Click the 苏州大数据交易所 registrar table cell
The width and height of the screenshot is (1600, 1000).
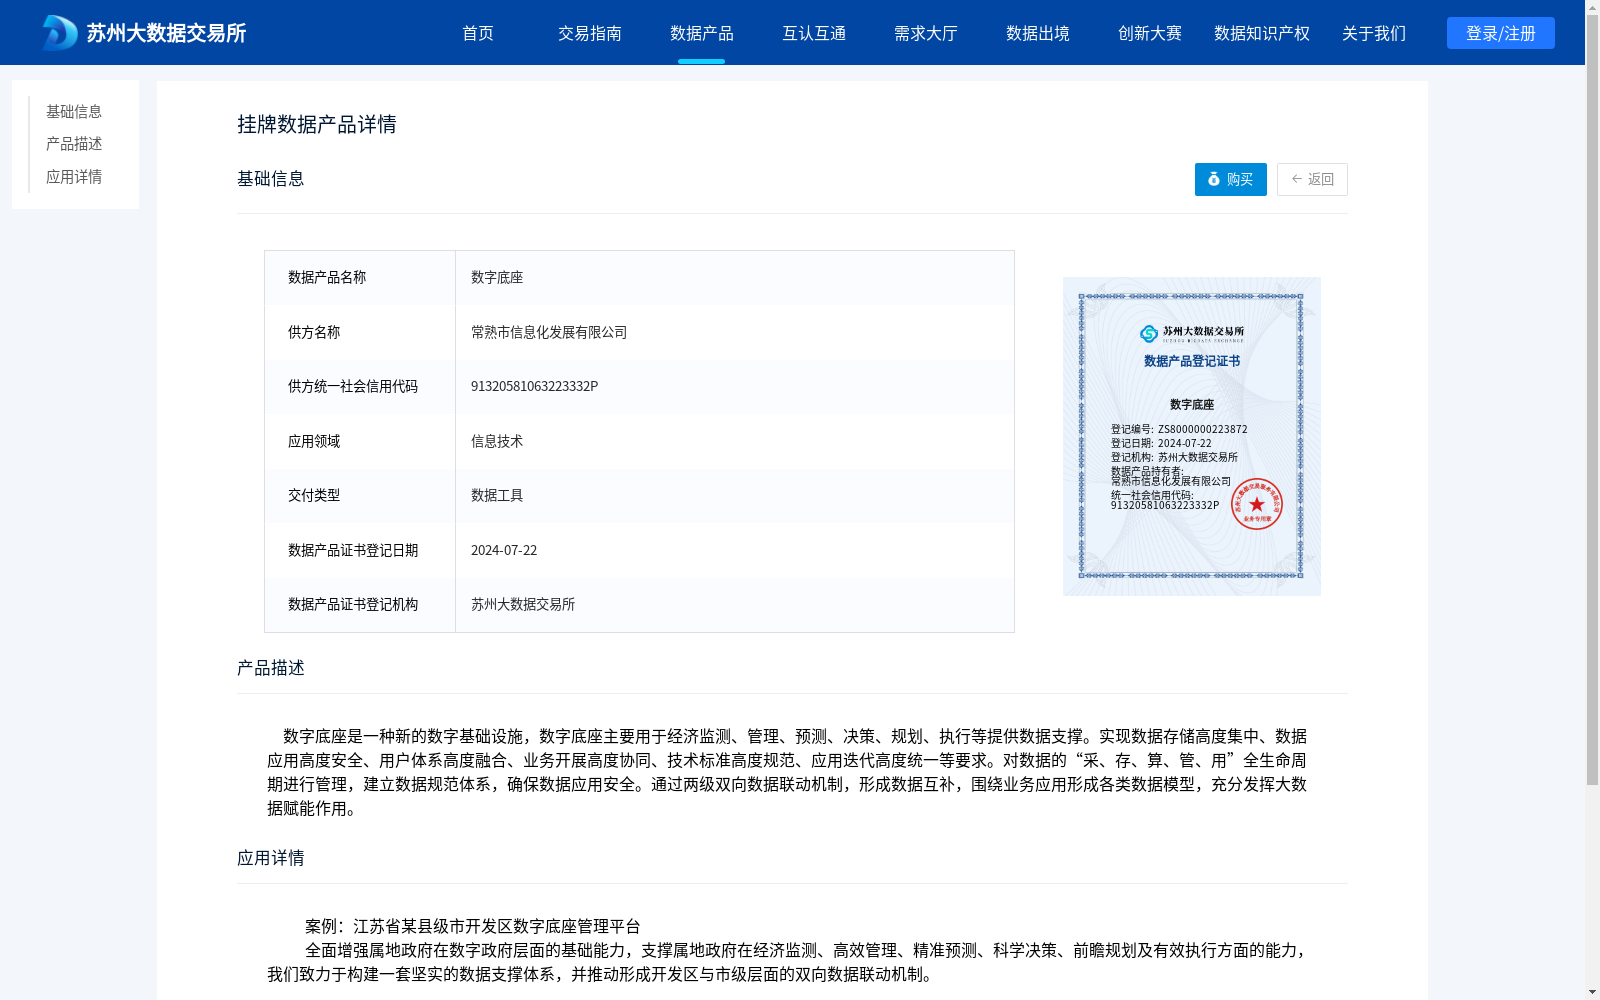tap(735, 604)
